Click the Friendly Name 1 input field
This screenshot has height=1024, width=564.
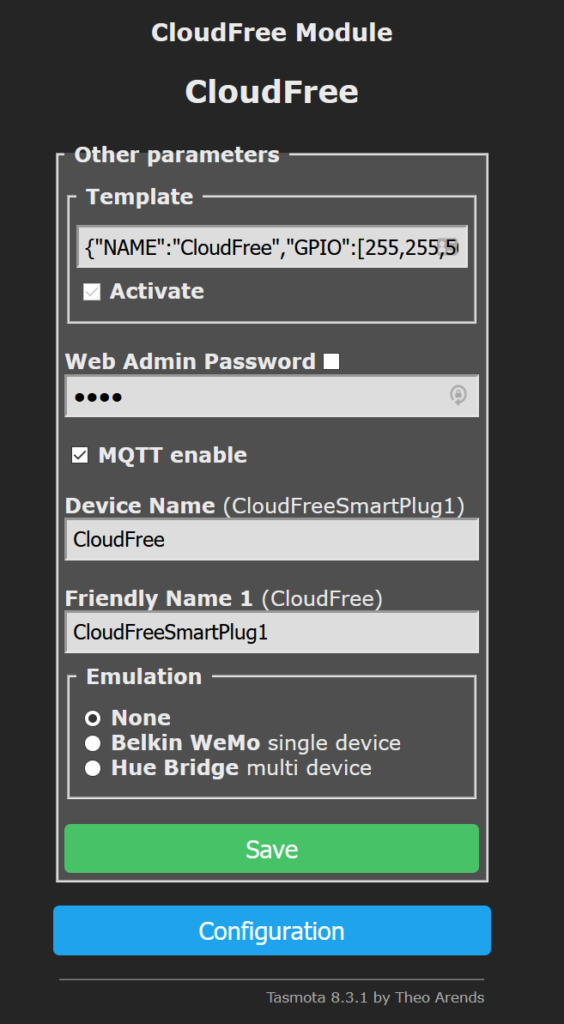click(x=272, y=632)
